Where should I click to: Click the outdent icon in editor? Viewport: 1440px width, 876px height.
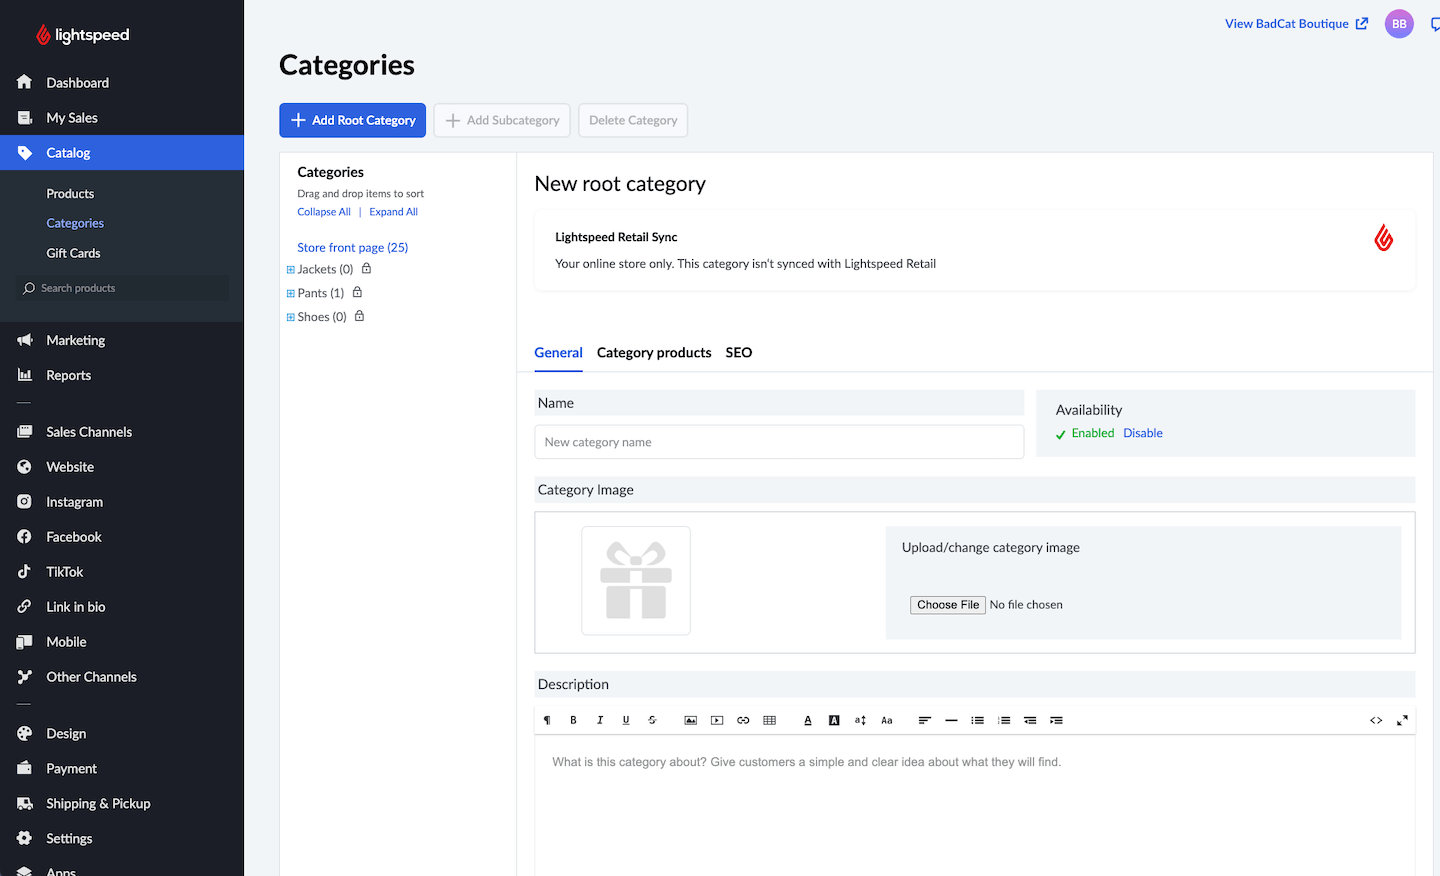1030,720
